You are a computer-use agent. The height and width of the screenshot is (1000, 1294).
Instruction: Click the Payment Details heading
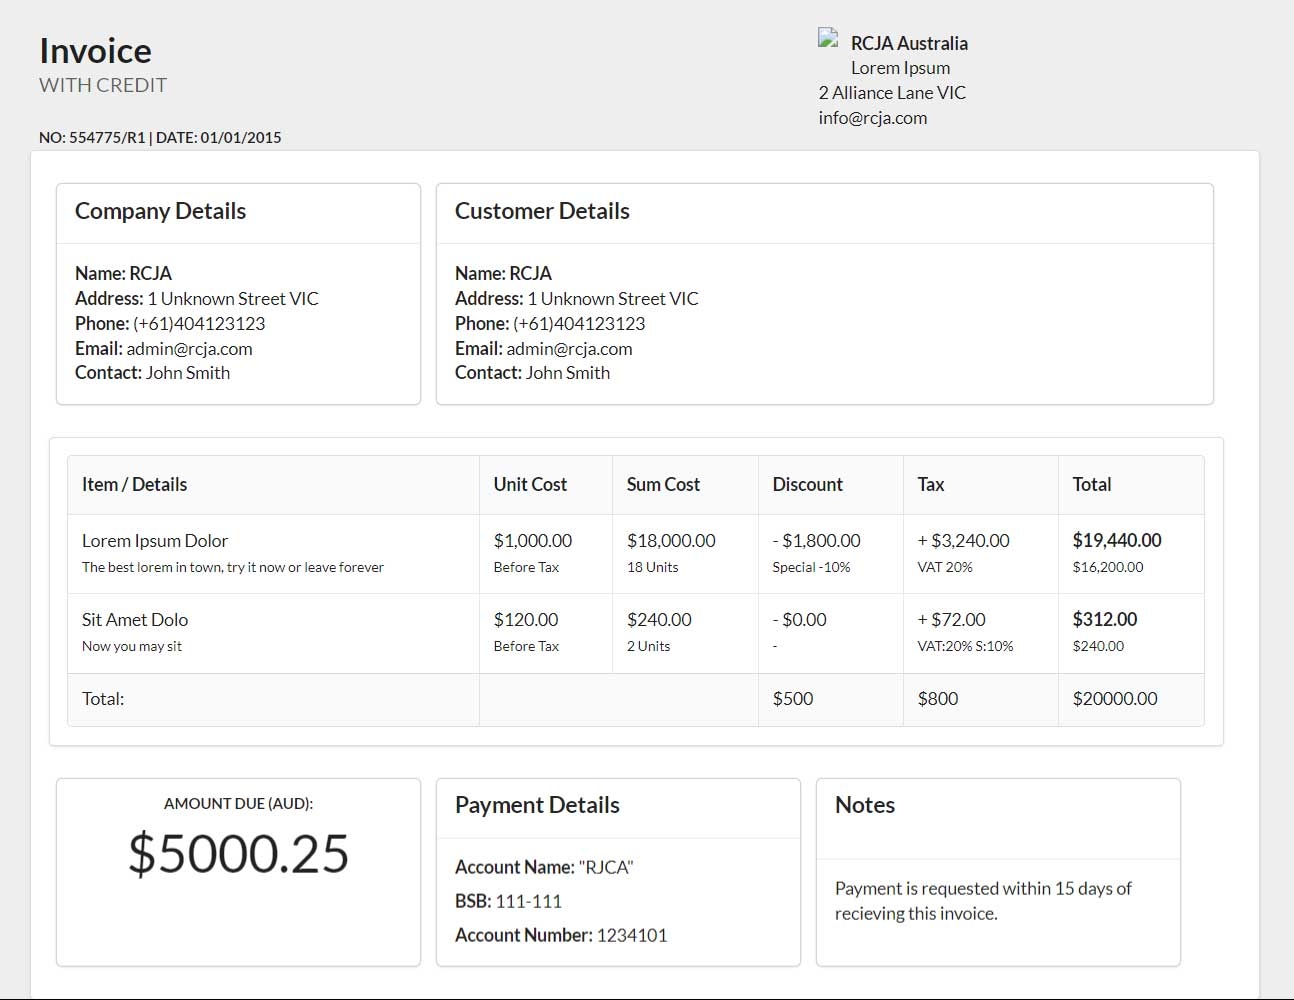[x=537, y=805]
